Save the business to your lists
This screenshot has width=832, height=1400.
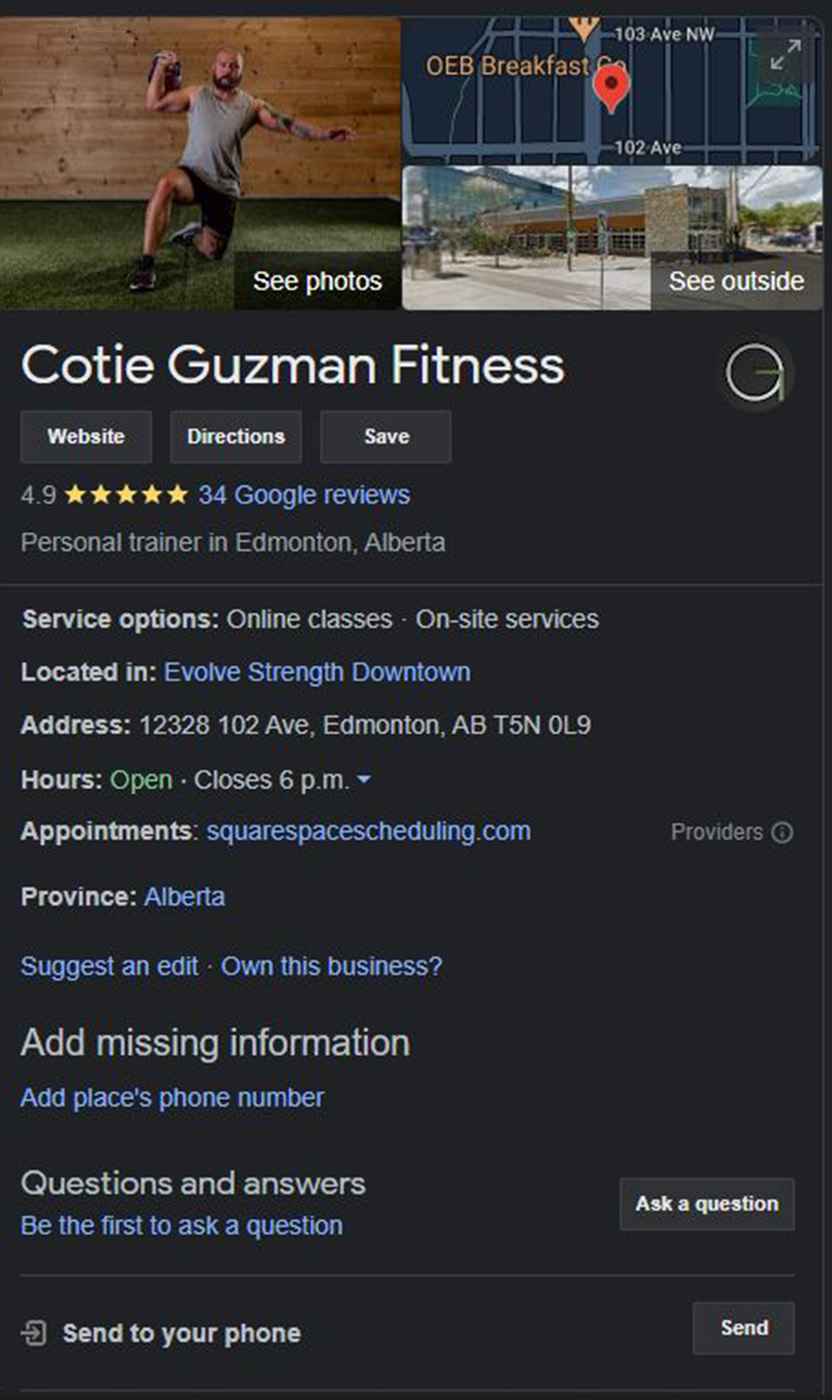(384, 436)
